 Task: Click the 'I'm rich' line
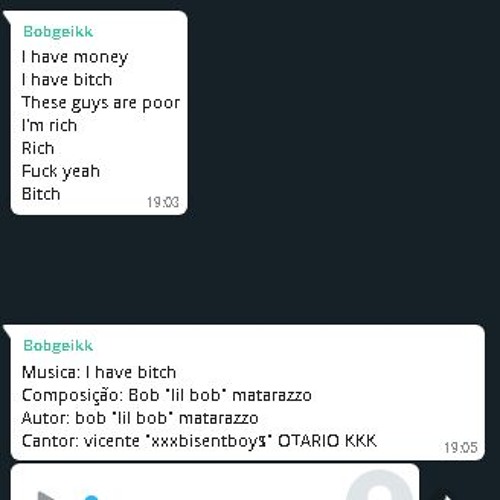(49, 126)
